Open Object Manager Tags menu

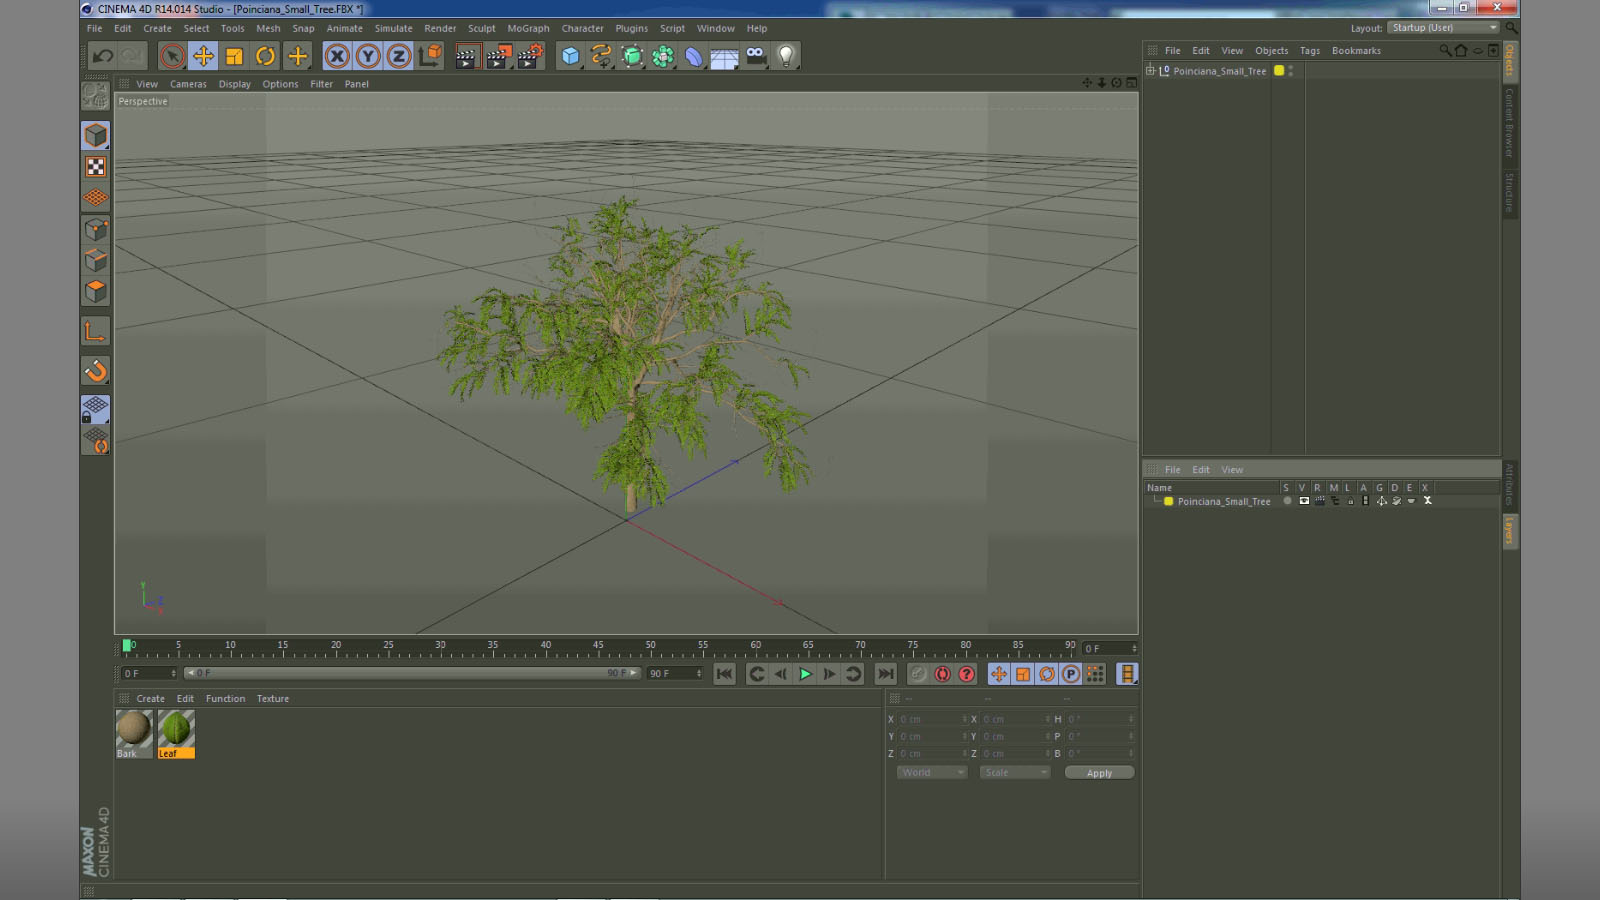(x=1310, y=51)
